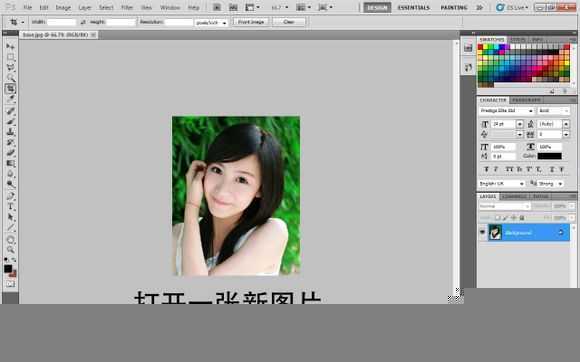The image size is (580, 362).
Task: Select the History Brush tool
Action: point(10,142)
